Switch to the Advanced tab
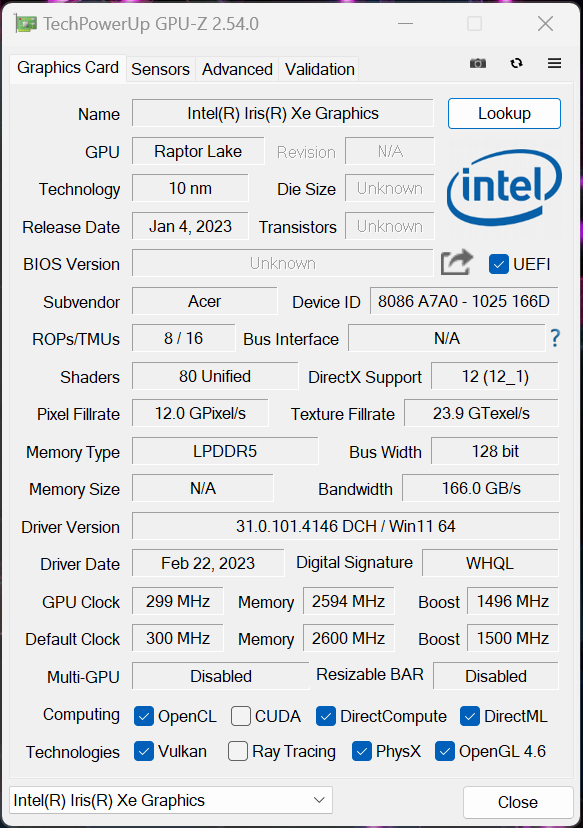Screen dimensions: 583x828 coord(237,69)
